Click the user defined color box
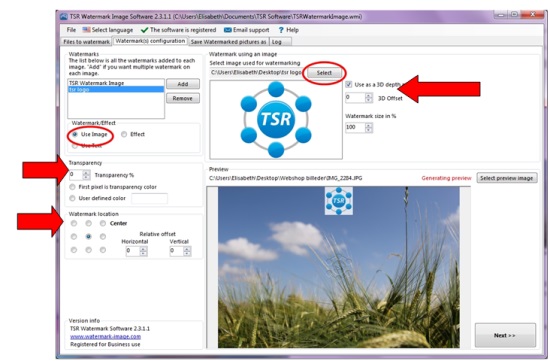The width and height of the screenshot is (550, 361). (x=149, y=198)
